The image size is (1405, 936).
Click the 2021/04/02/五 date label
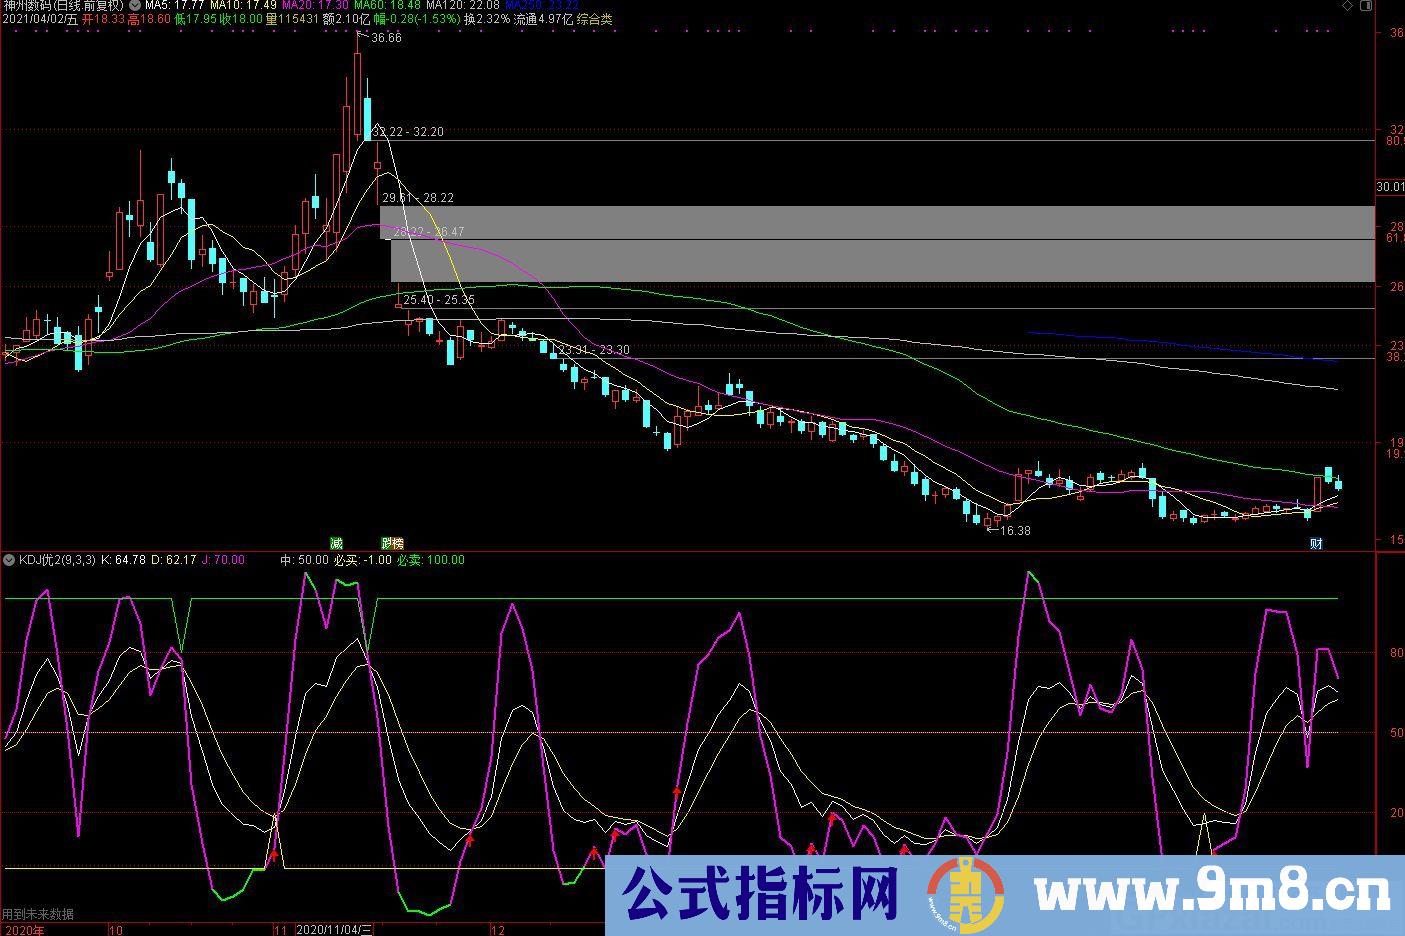pos(38,19)
